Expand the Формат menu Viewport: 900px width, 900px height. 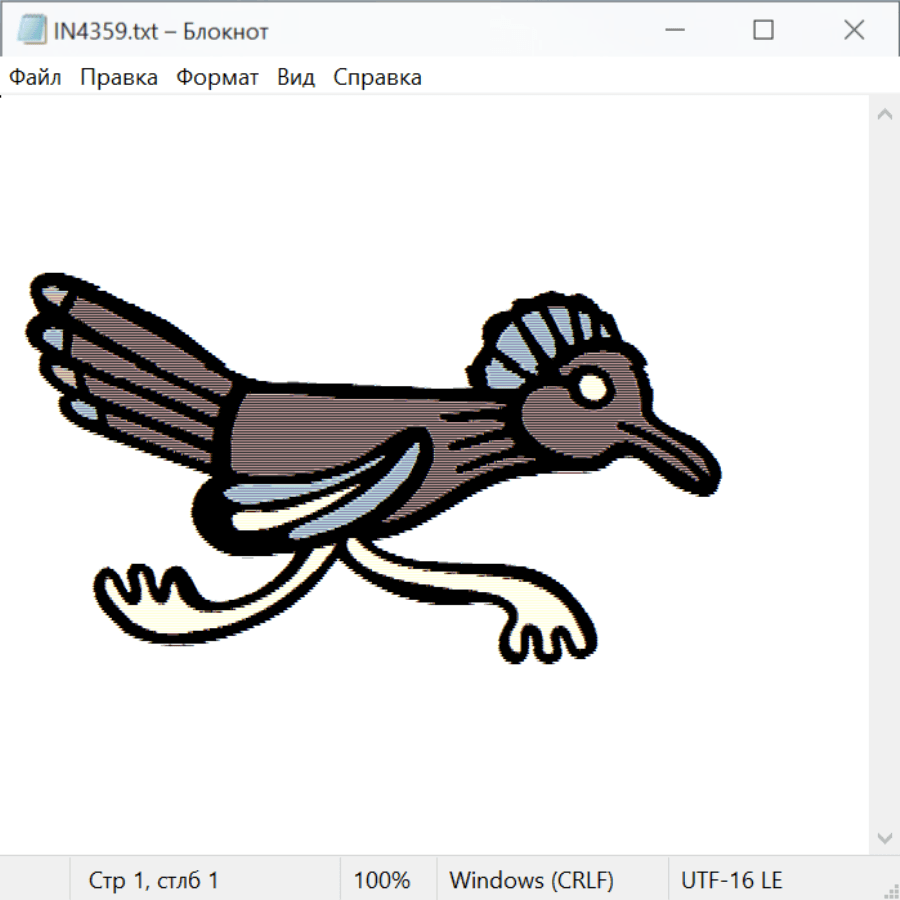click(x=217, y=78)
